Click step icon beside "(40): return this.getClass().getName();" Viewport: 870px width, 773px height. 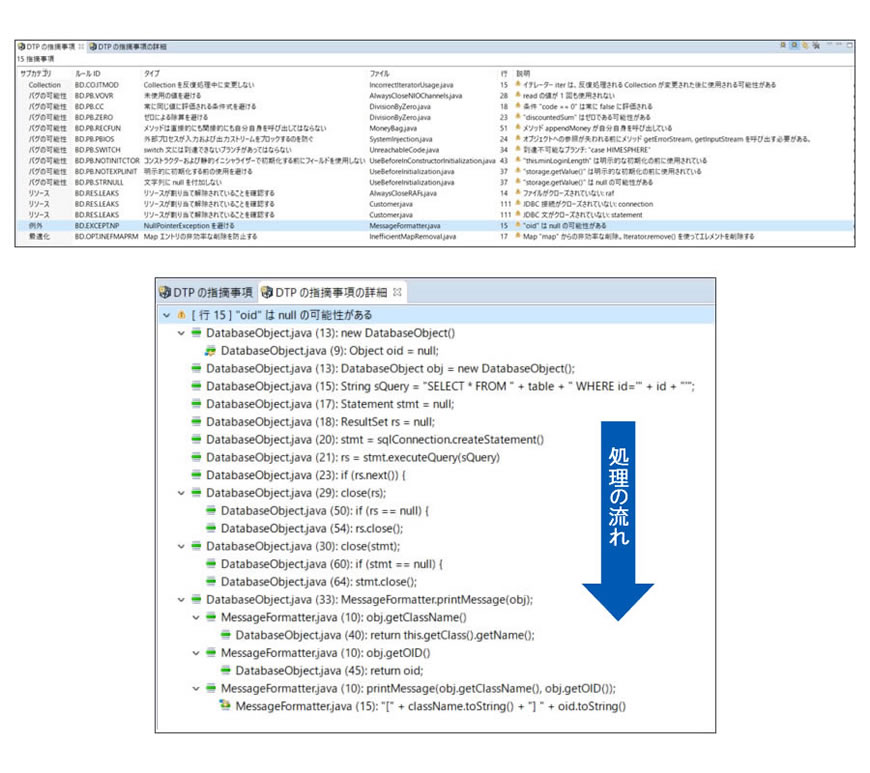coord(225,634)
